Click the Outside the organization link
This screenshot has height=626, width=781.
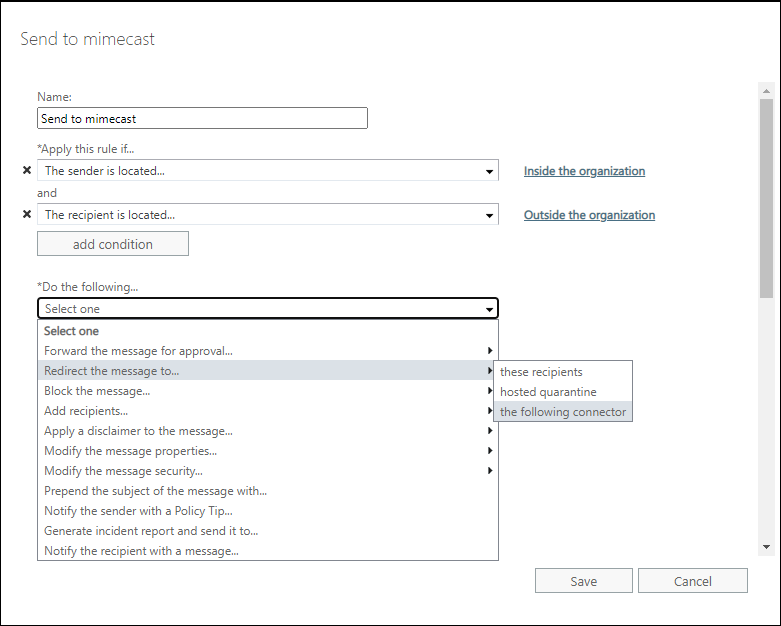pyautogui.click(x=589, y=215)
